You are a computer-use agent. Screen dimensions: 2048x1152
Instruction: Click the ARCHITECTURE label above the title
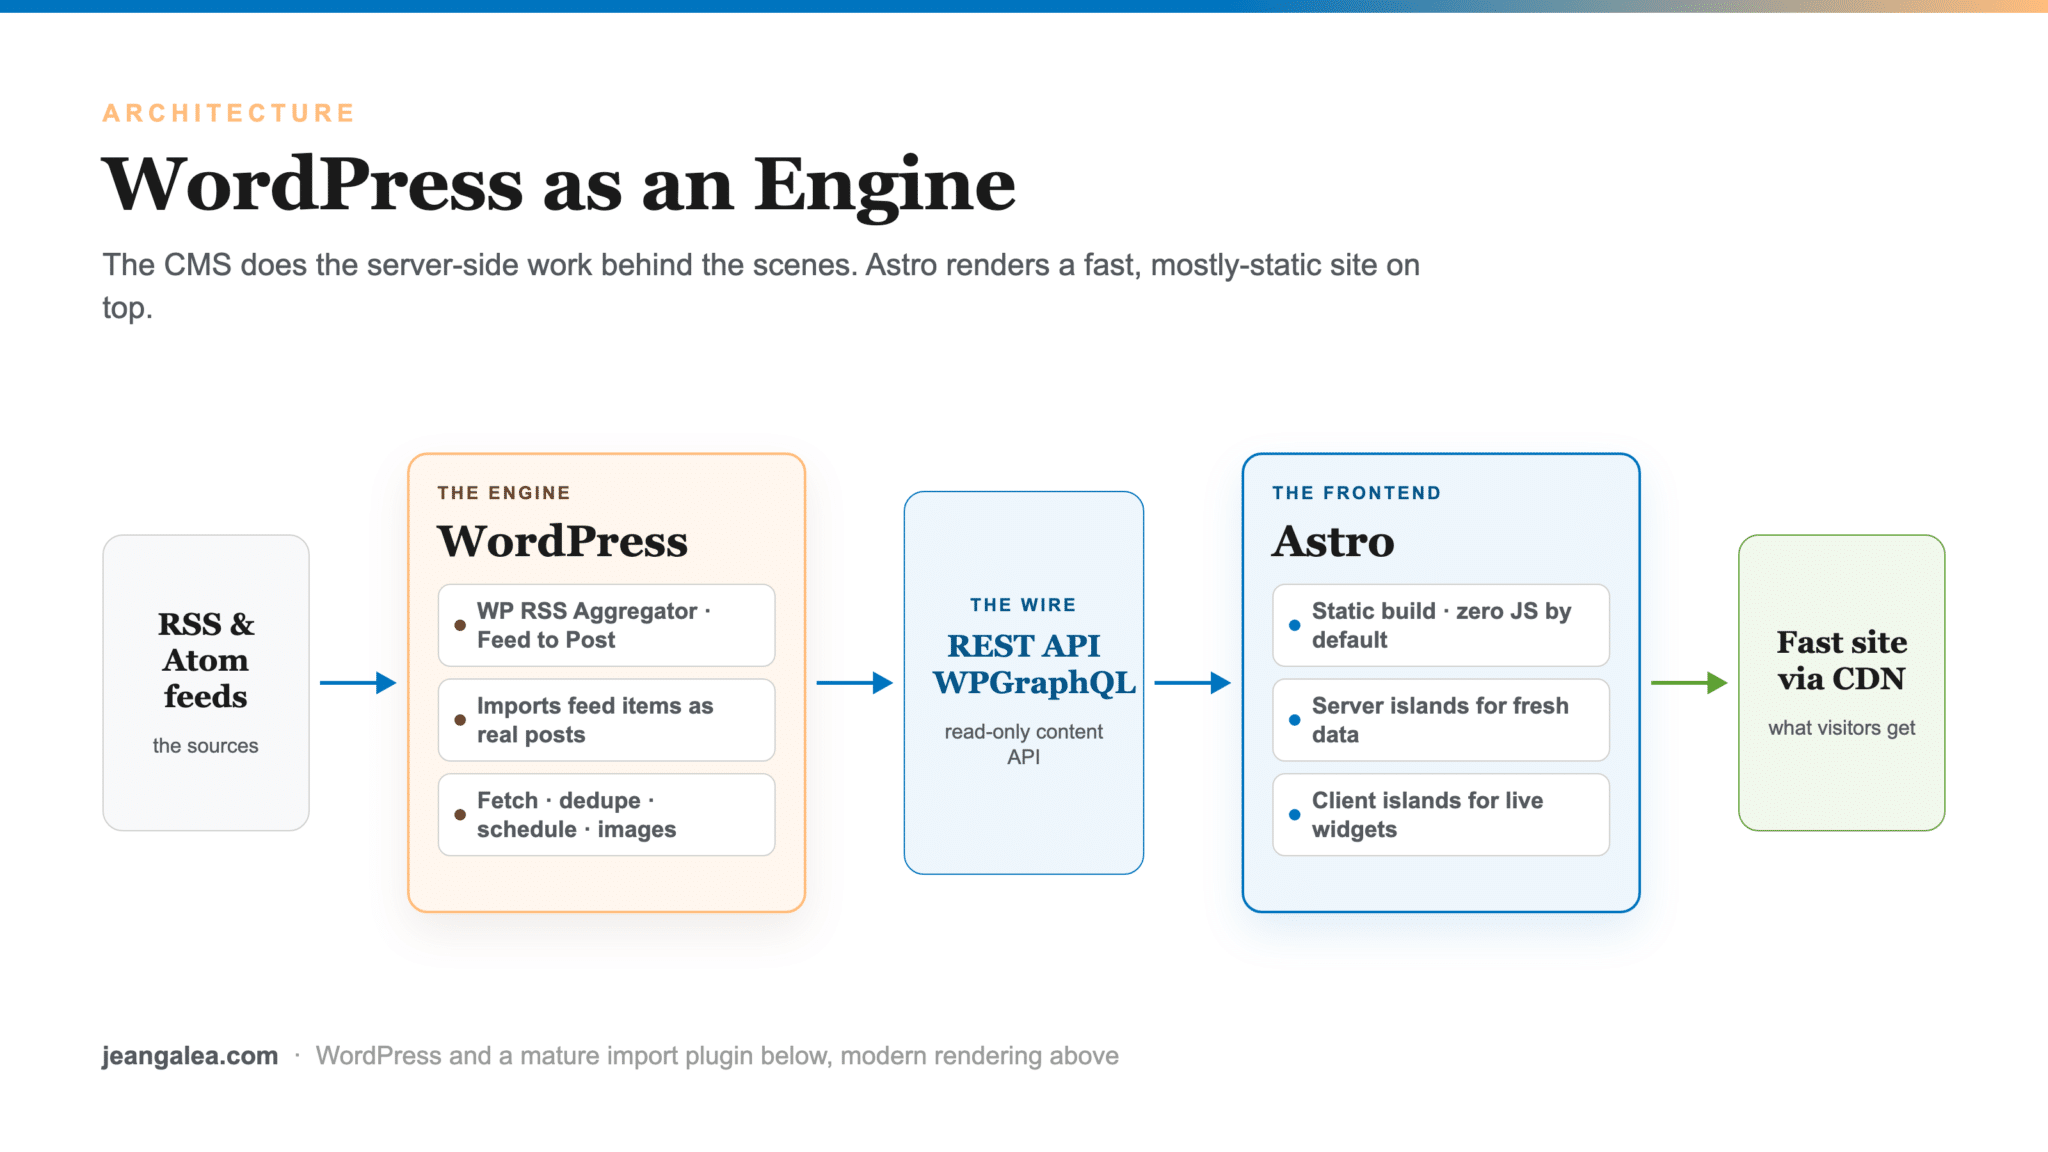pos(228,113)
